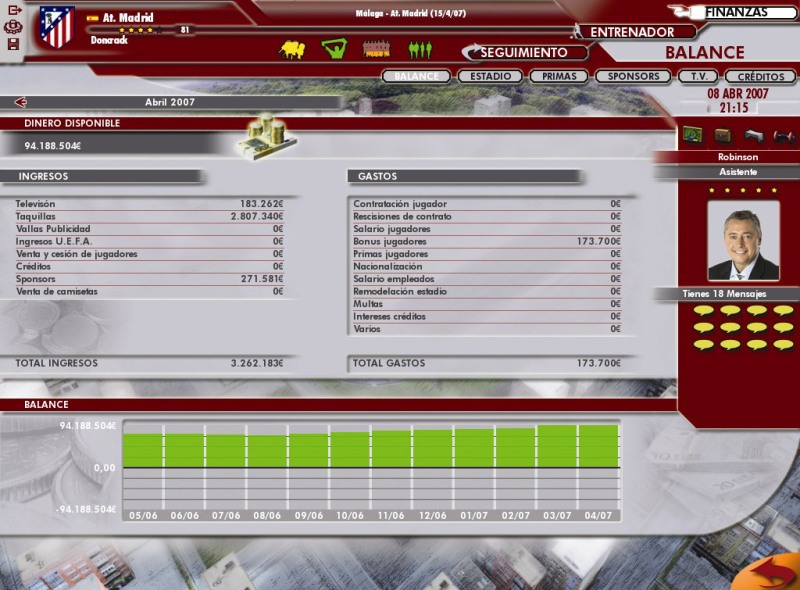Select the Sponsors tab
This screenshot has width=800, height=590.
click(x=633, y=76)
